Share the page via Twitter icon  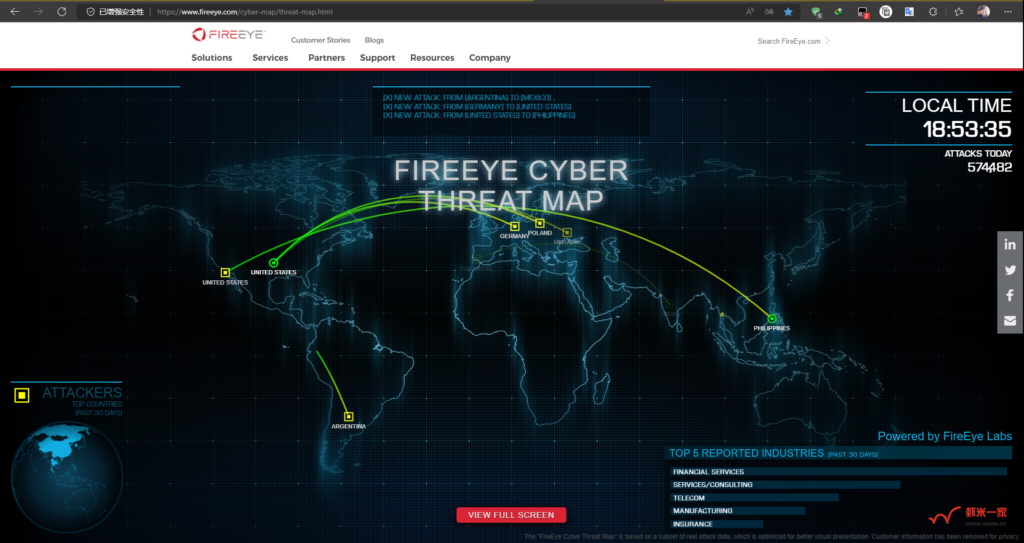coord(1010,270)
